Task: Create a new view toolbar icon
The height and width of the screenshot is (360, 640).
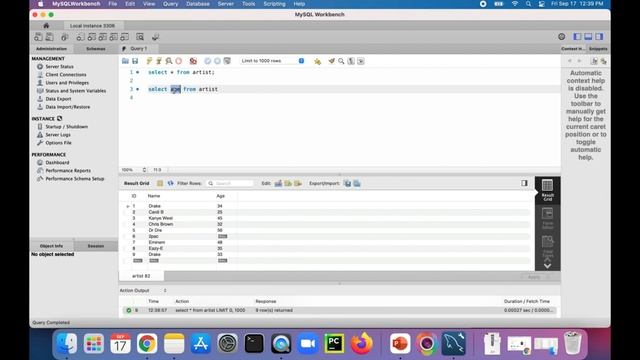Action: 102,37
